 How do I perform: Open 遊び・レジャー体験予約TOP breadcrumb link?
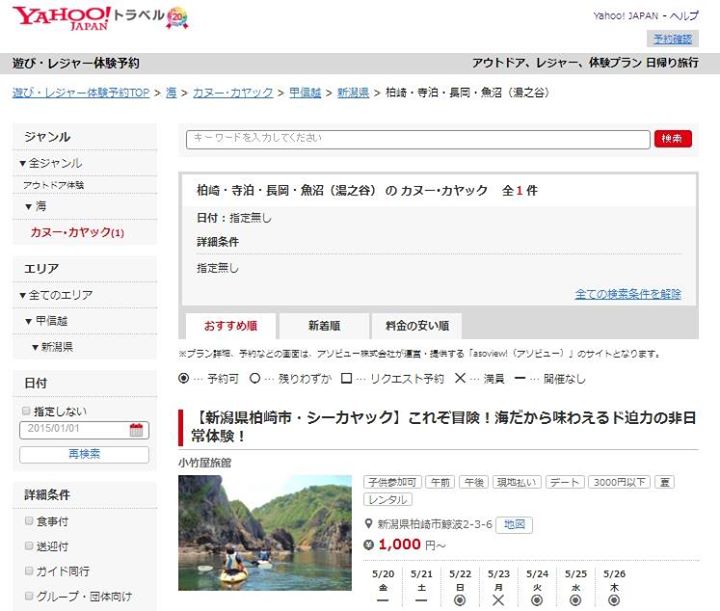[81, 93]
